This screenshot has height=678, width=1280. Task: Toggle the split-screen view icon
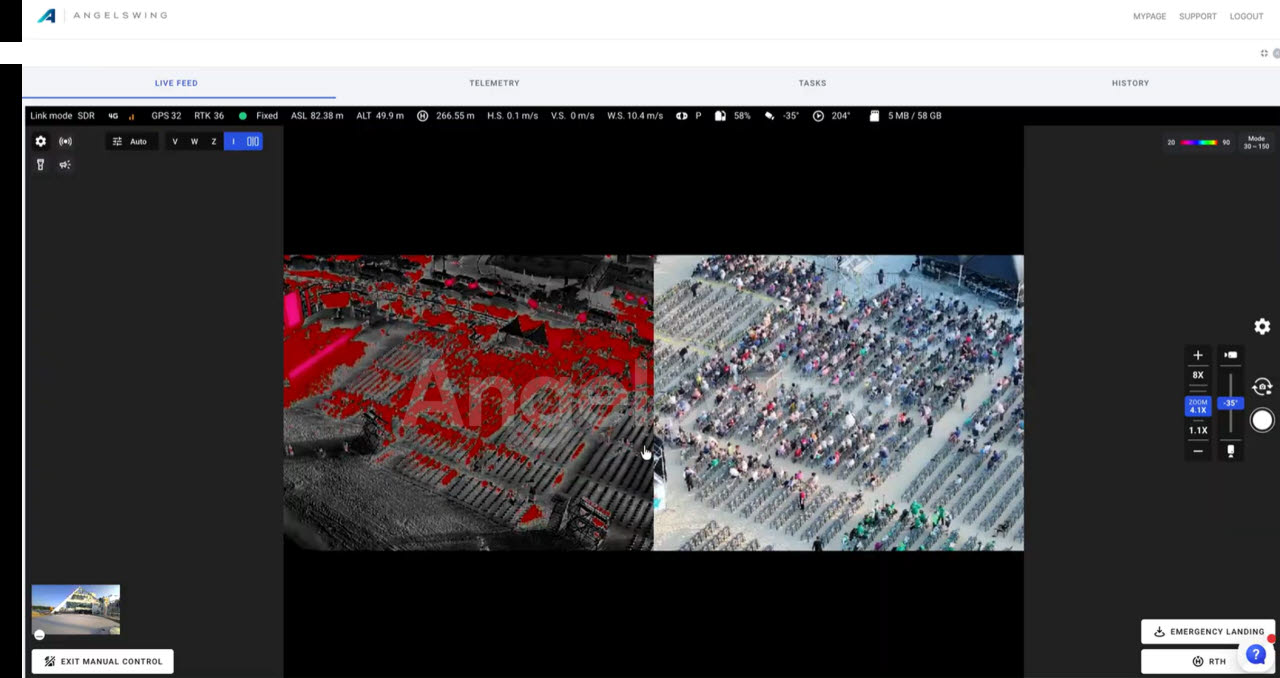[253, 141]
